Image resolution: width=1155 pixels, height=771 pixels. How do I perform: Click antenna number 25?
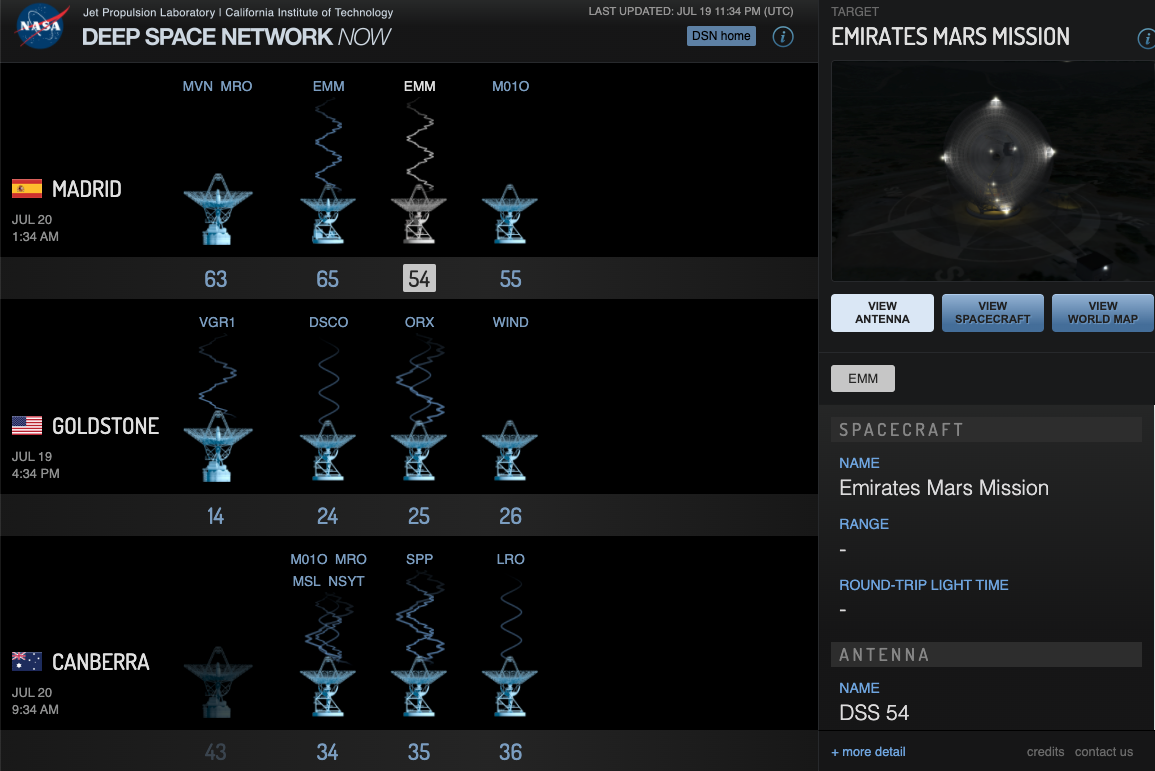pos(418,516)
